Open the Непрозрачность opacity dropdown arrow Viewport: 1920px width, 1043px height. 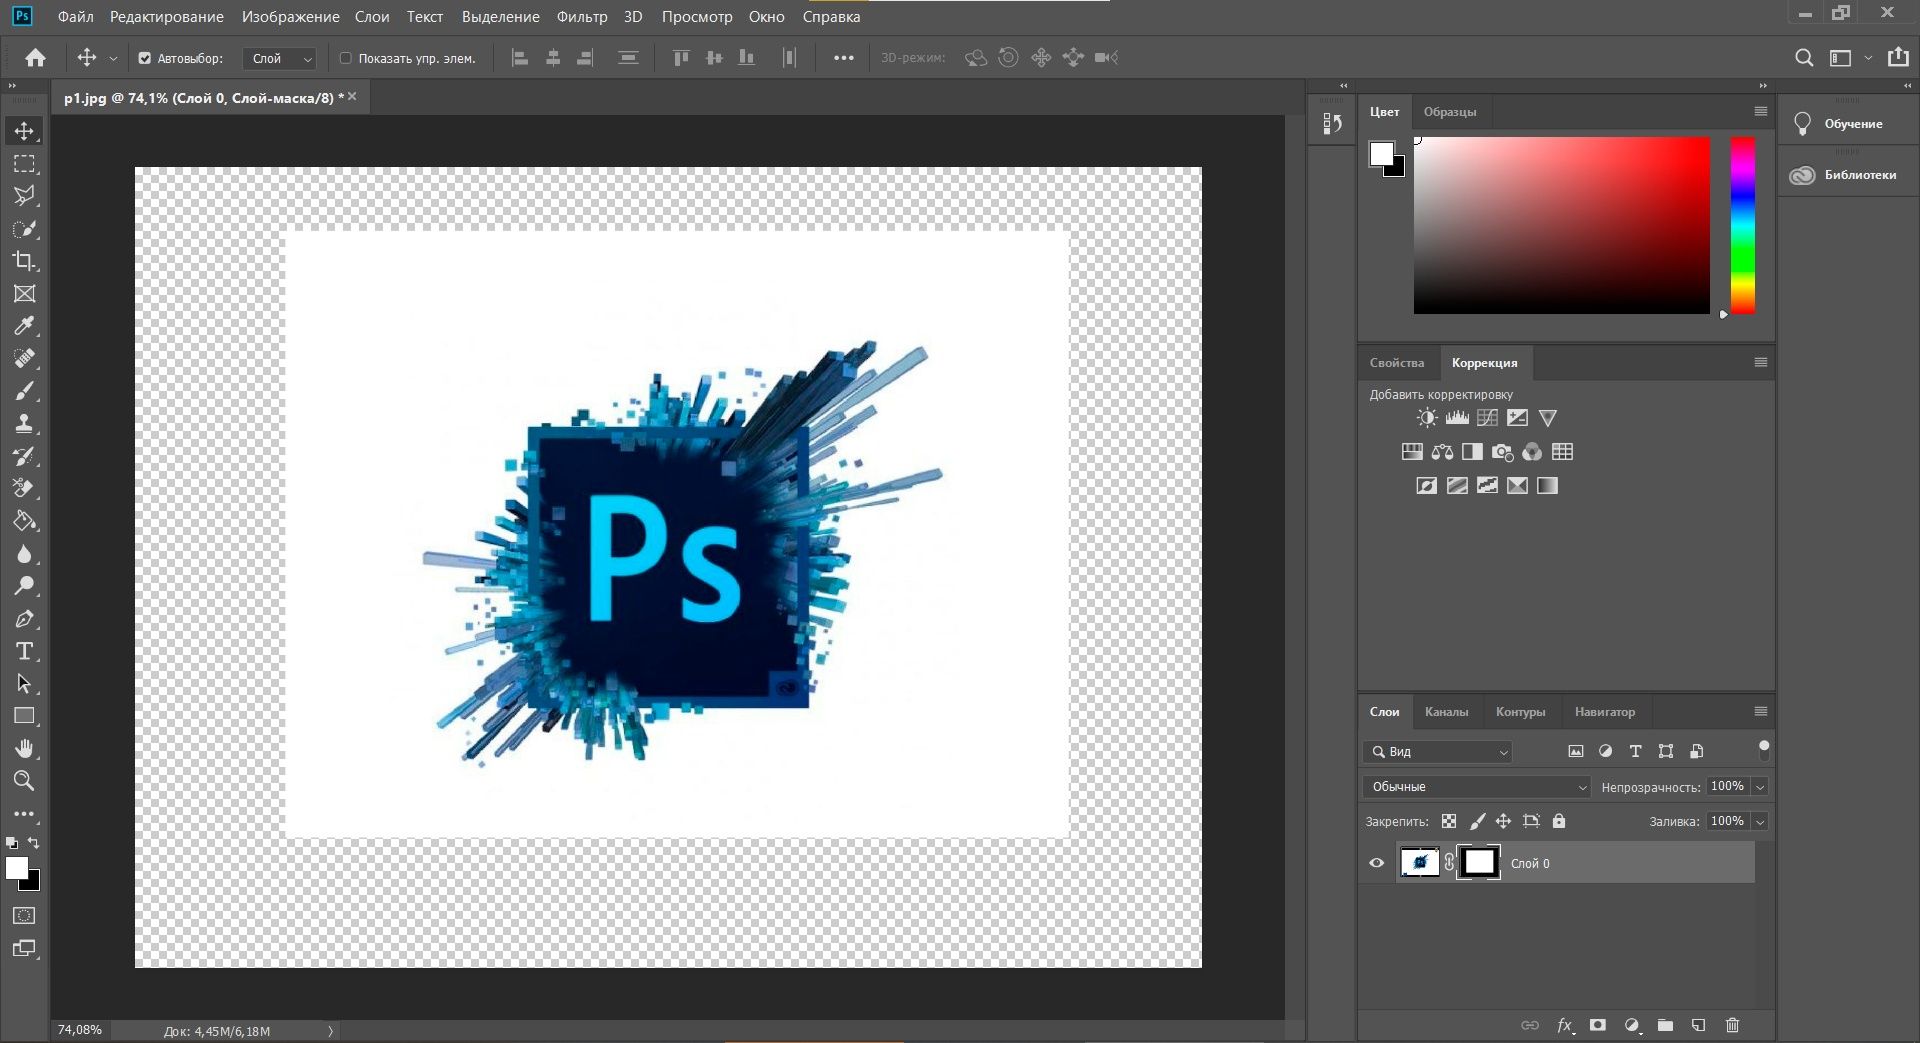click(1760, 787)
